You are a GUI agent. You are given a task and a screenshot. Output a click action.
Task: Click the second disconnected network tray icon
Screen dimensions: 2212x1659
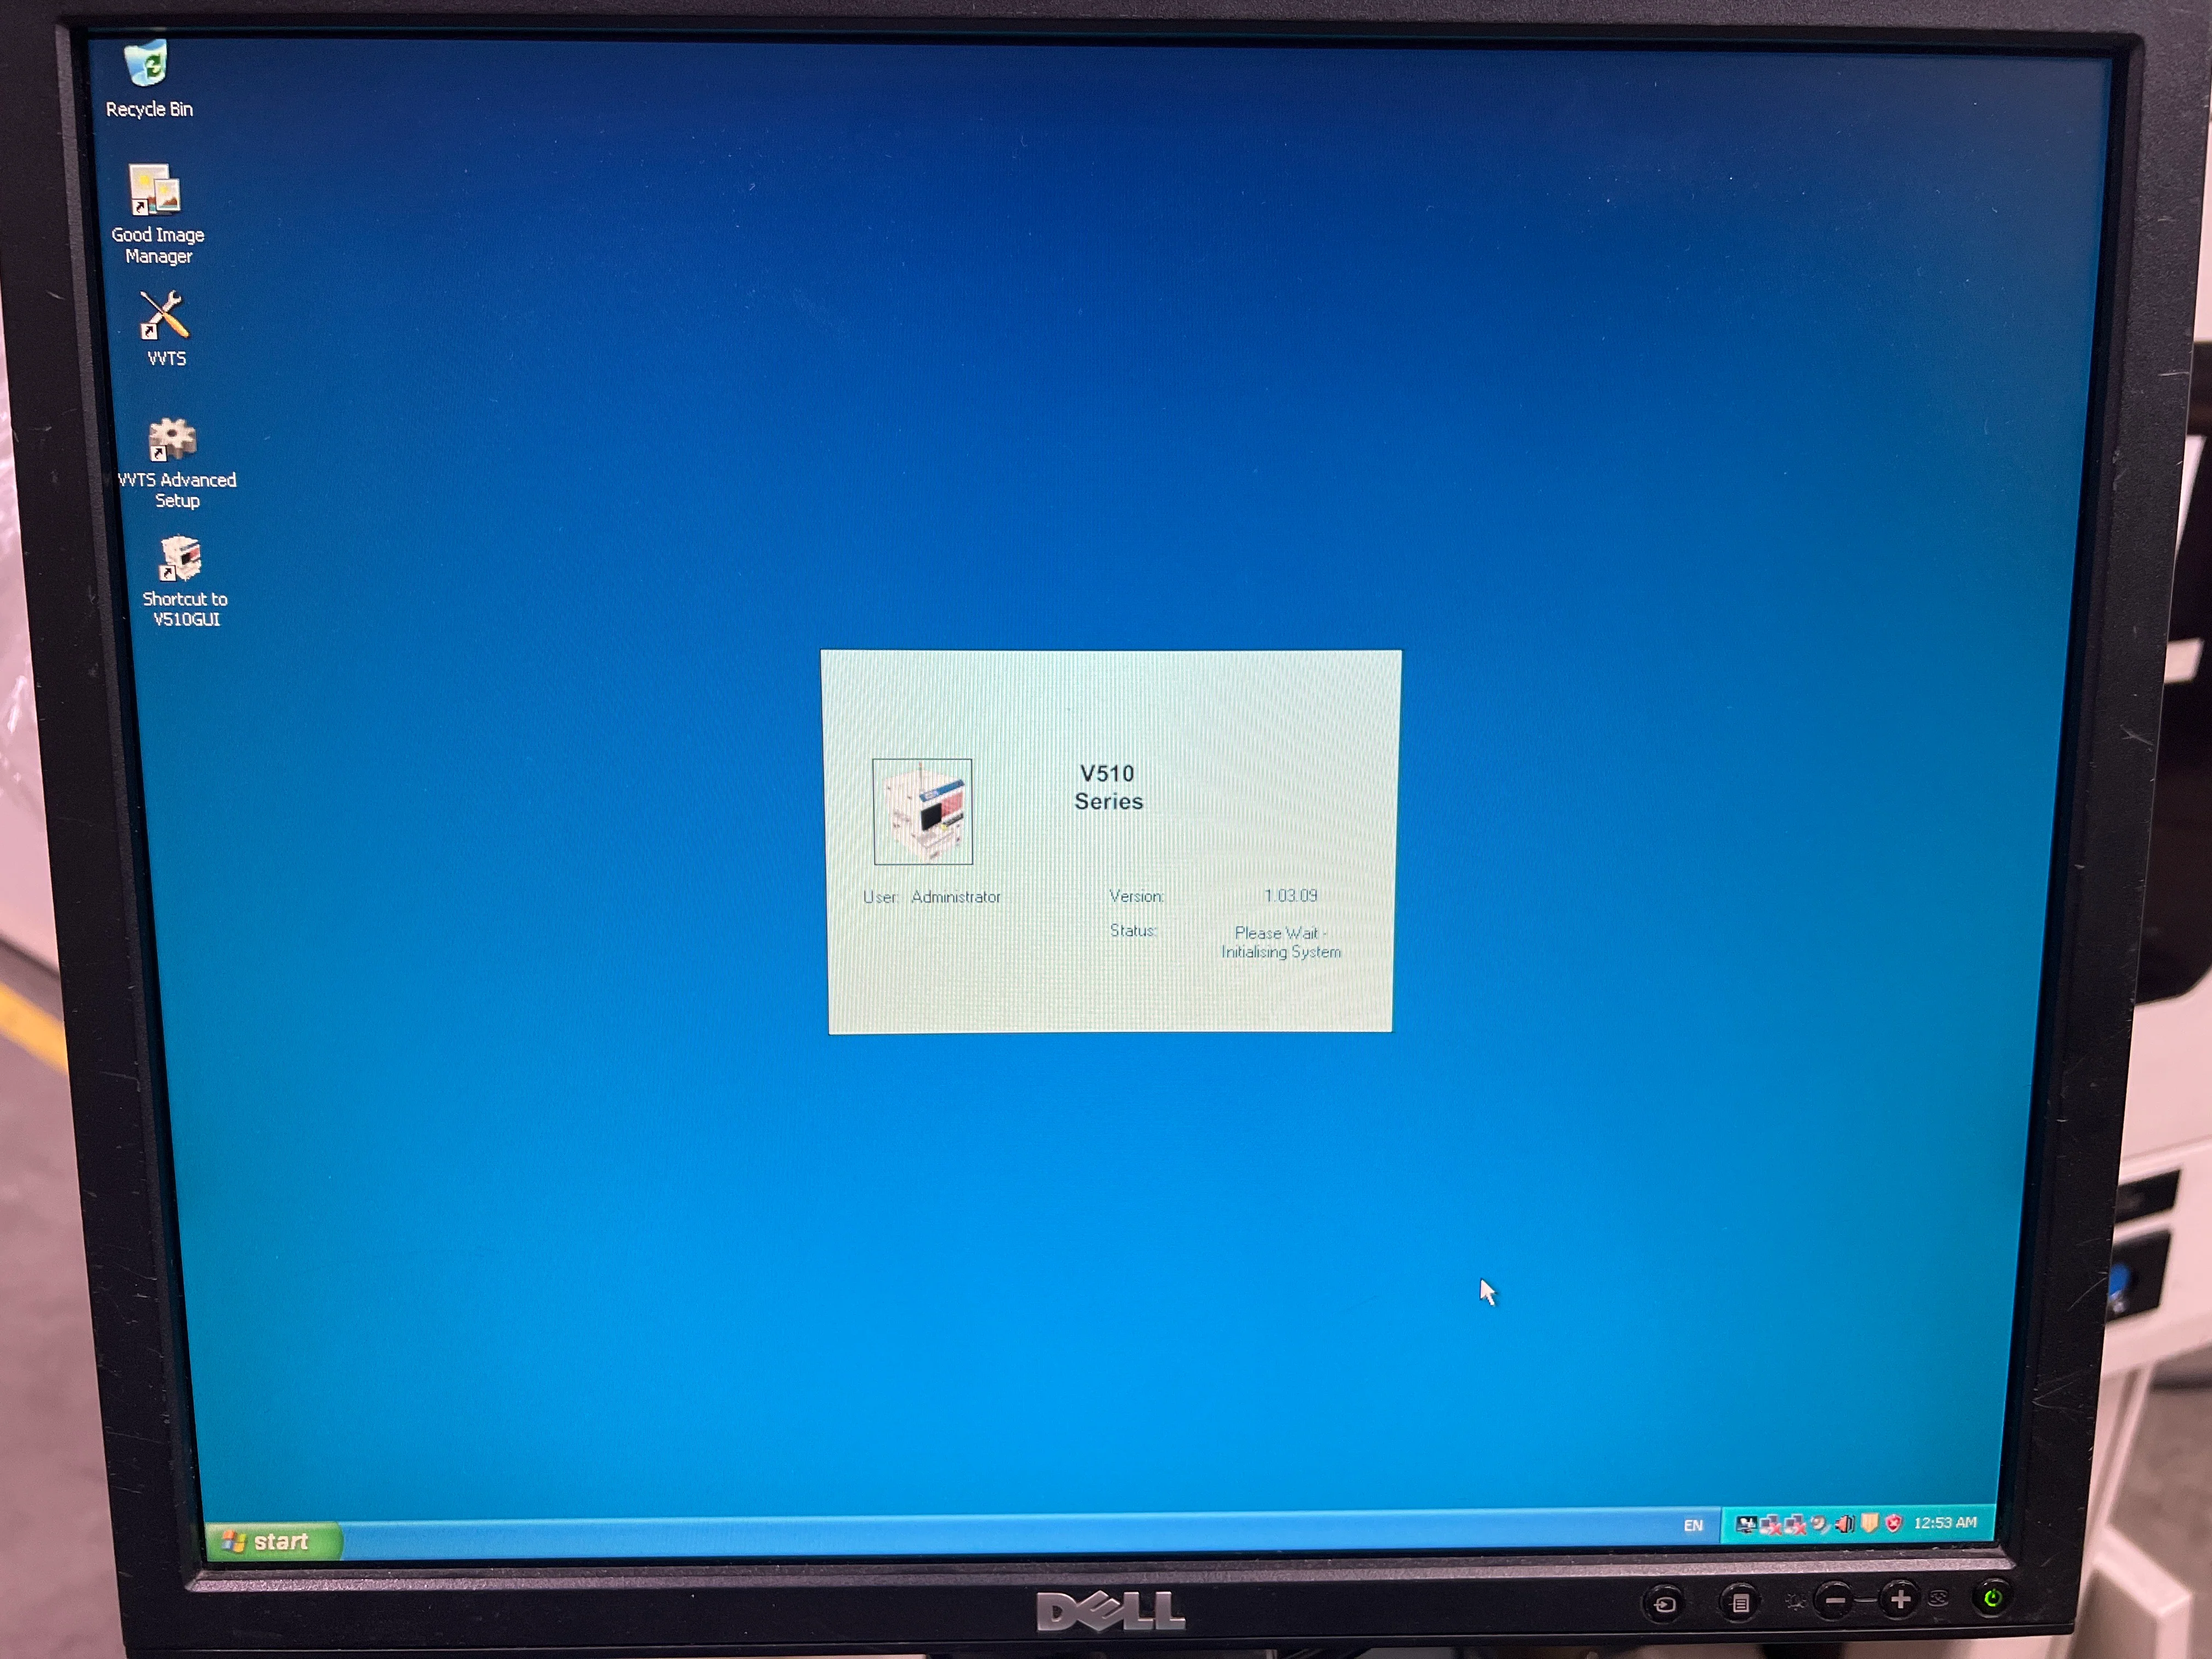(x=1795, y=1523)
